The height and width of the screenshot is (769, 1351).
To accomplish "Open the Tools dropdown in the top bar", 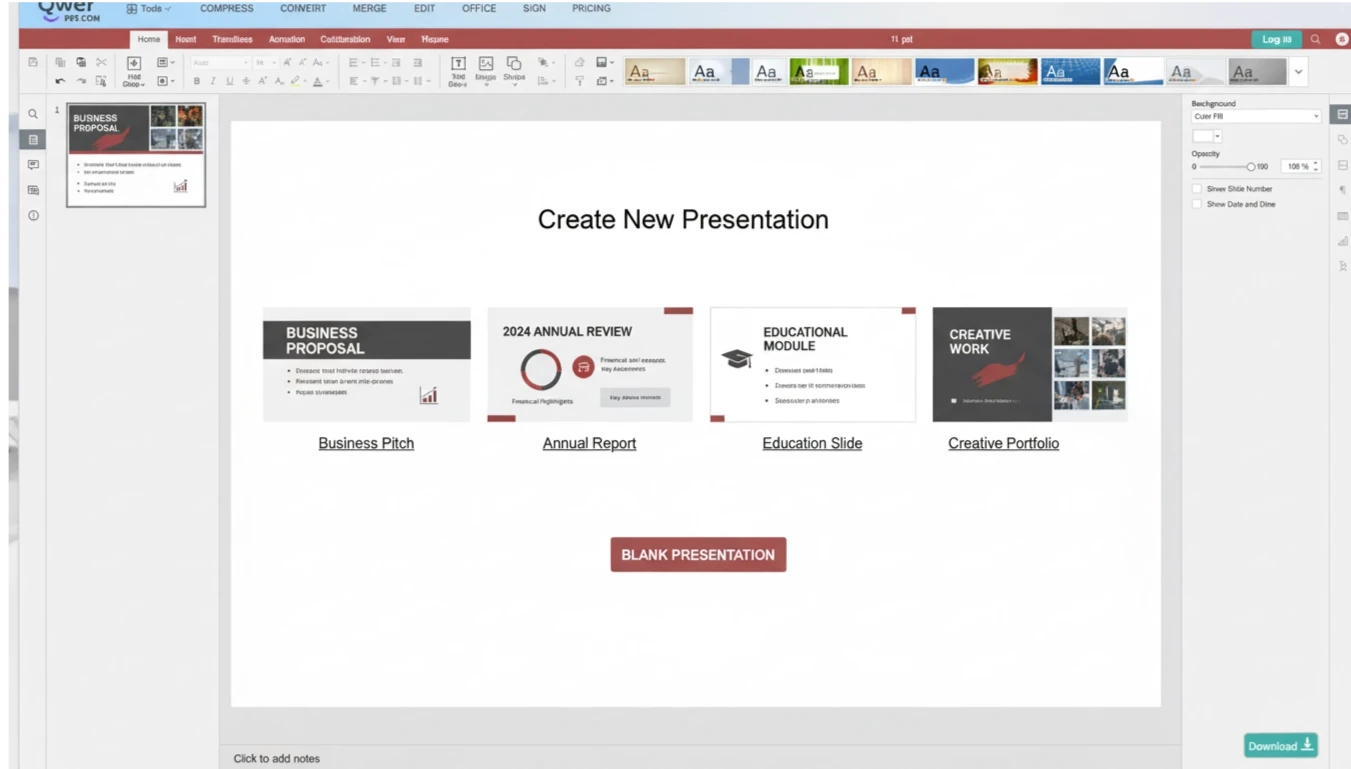I will pos(149,8).
